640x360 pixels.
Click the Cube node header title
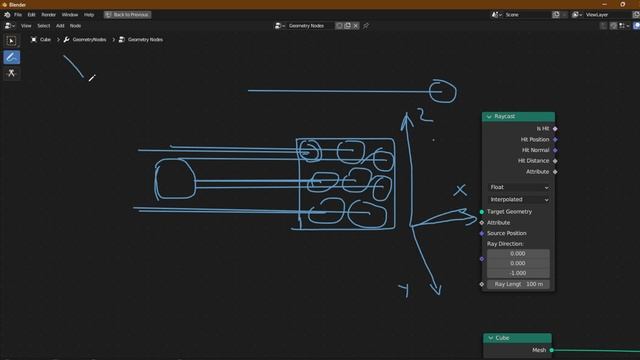[x=502, y=338]
